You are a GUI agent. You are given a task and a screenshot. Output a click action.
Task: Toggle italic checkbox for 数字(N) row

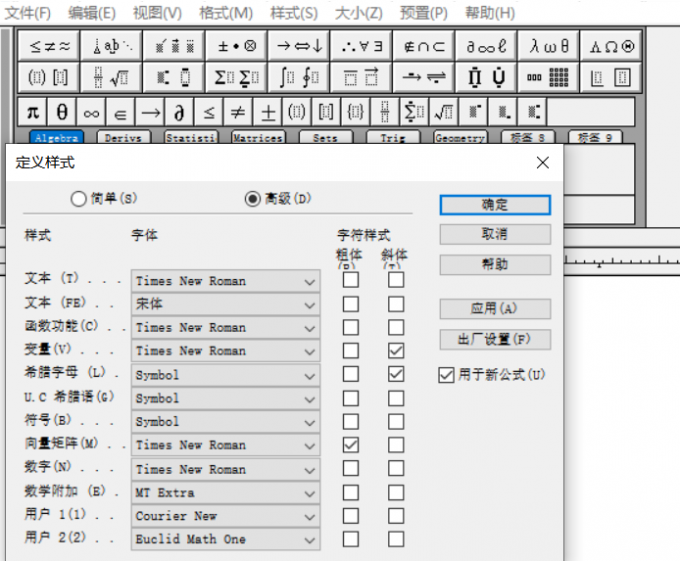[396, 468]
